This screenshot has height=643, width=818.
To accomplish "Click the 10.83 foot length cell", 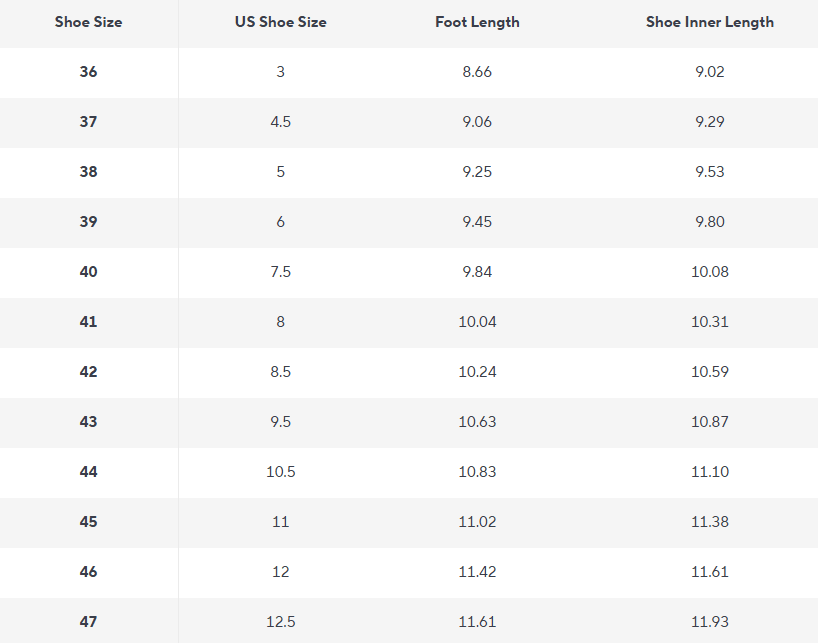I will tap(477, 472).
